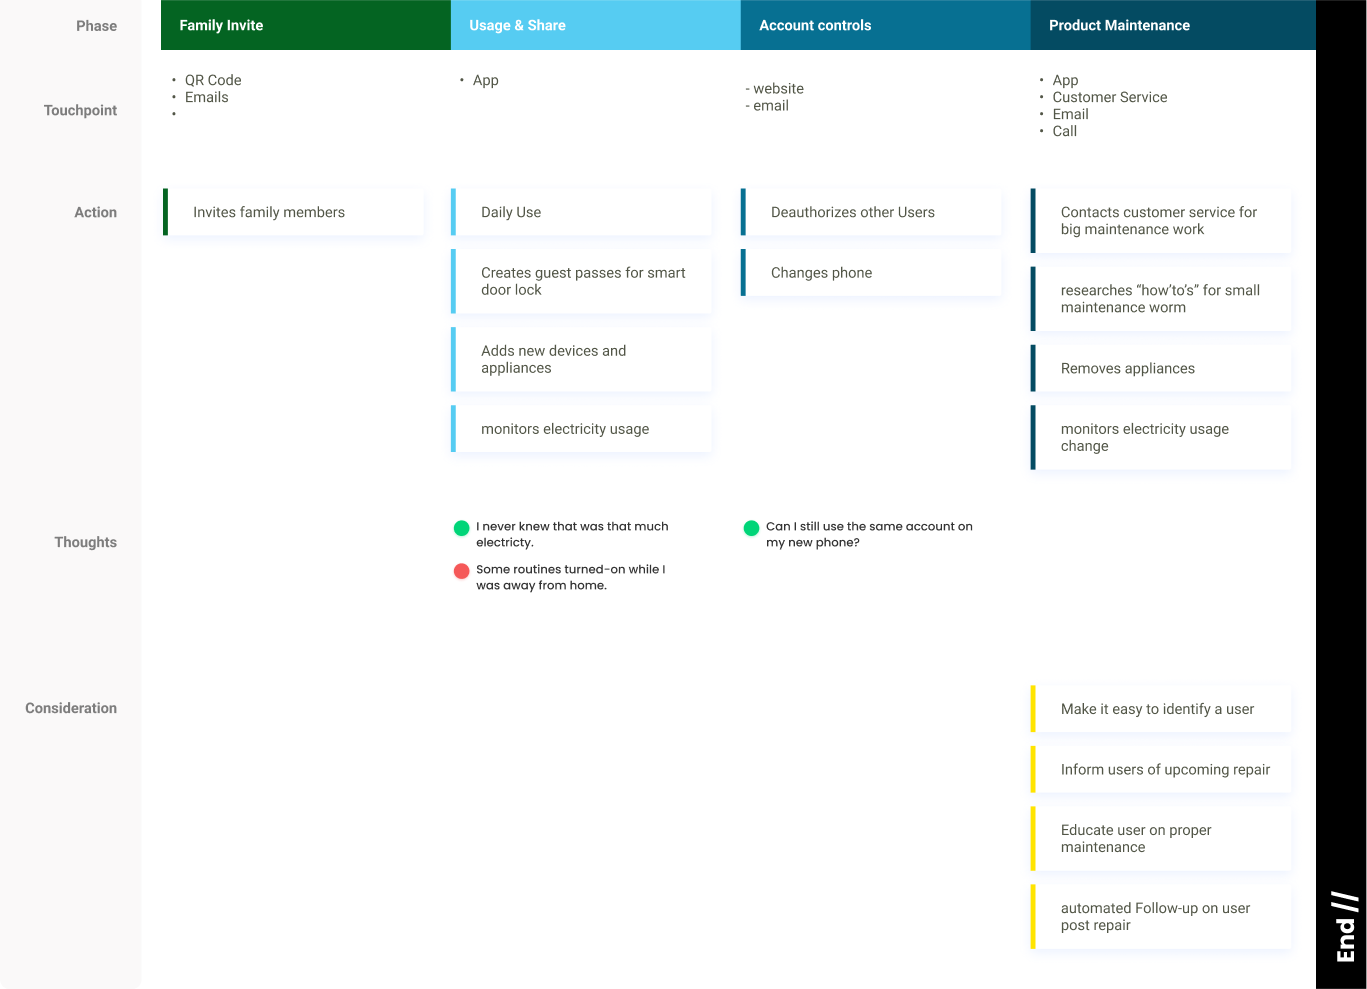Click the QR Code touchpoint
1367x989 pixels.
(213, 80)
